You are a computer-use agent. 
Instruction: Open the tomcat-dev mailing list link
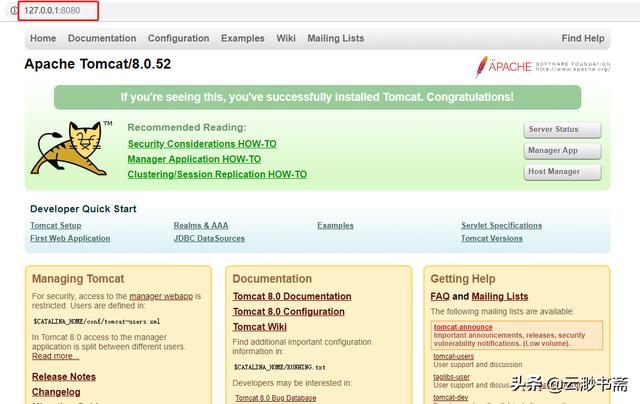(x=451, y=397)
